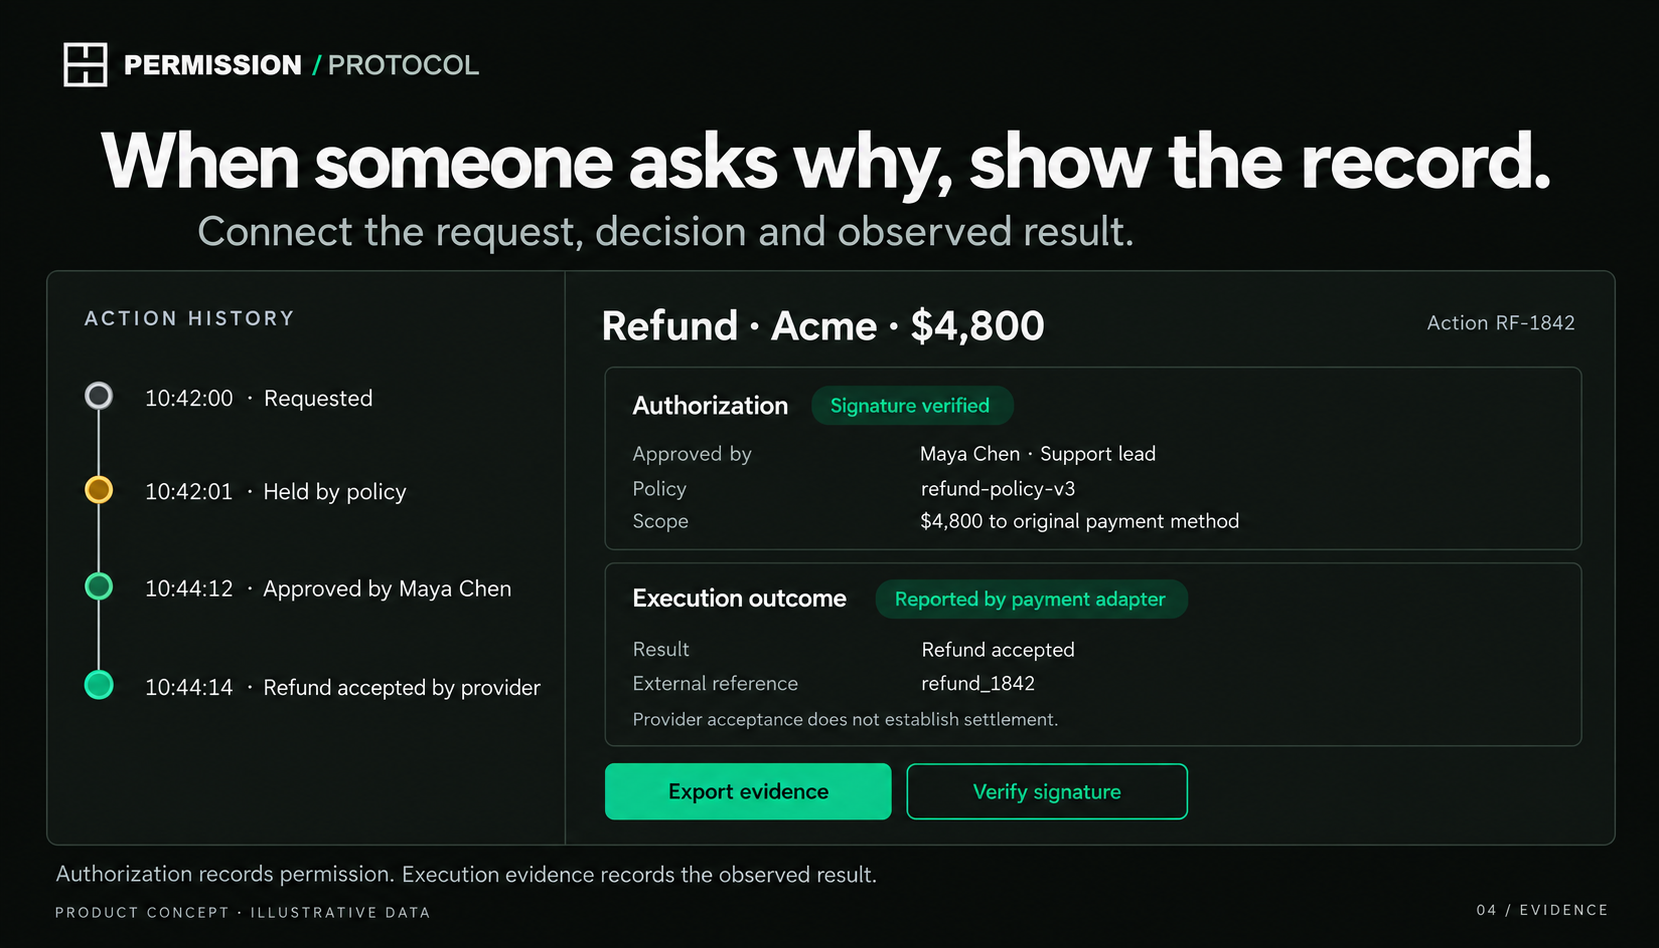Click the Permission Protocol logo icon
The height and width of the screenshot is (948, 1659).
point(85,65)
